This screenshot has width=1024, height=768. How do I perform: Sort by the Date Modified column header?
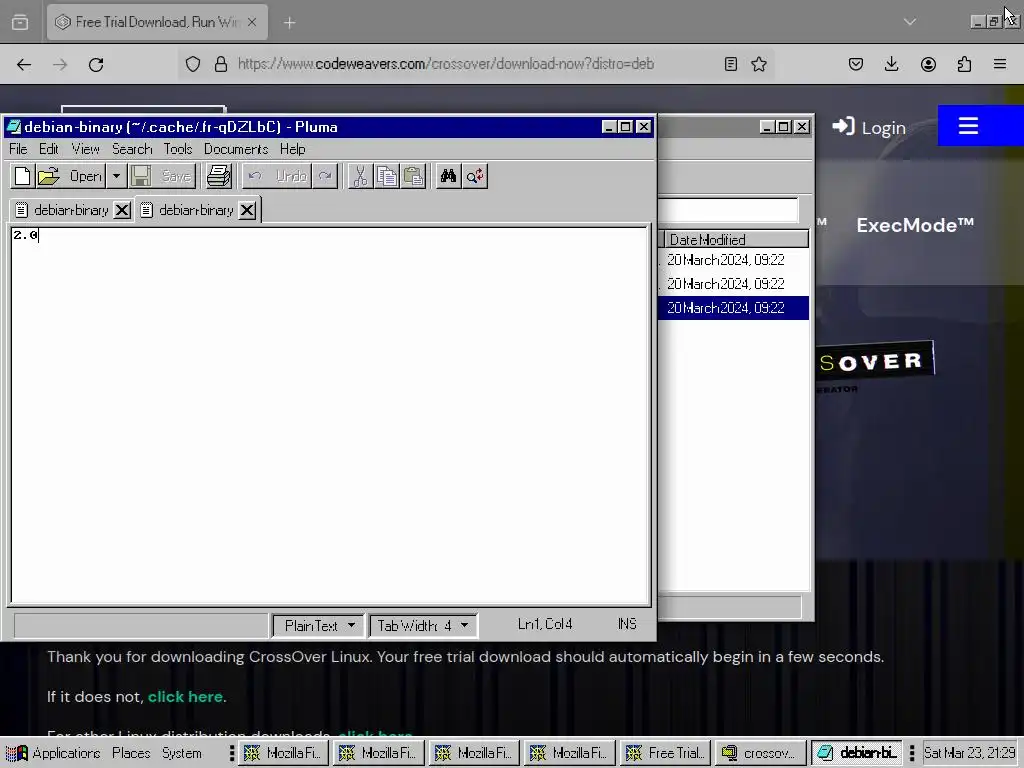point(736,240)
